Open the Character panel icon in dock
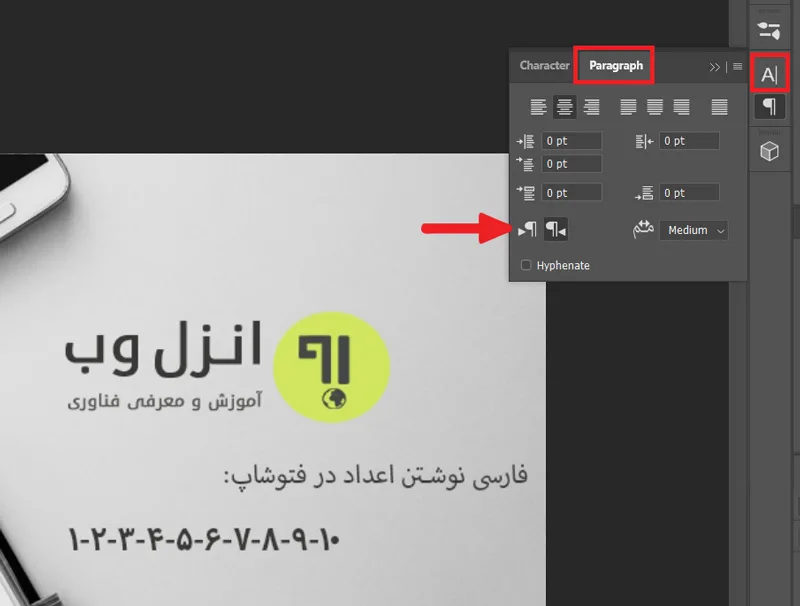 click(769, 75)
